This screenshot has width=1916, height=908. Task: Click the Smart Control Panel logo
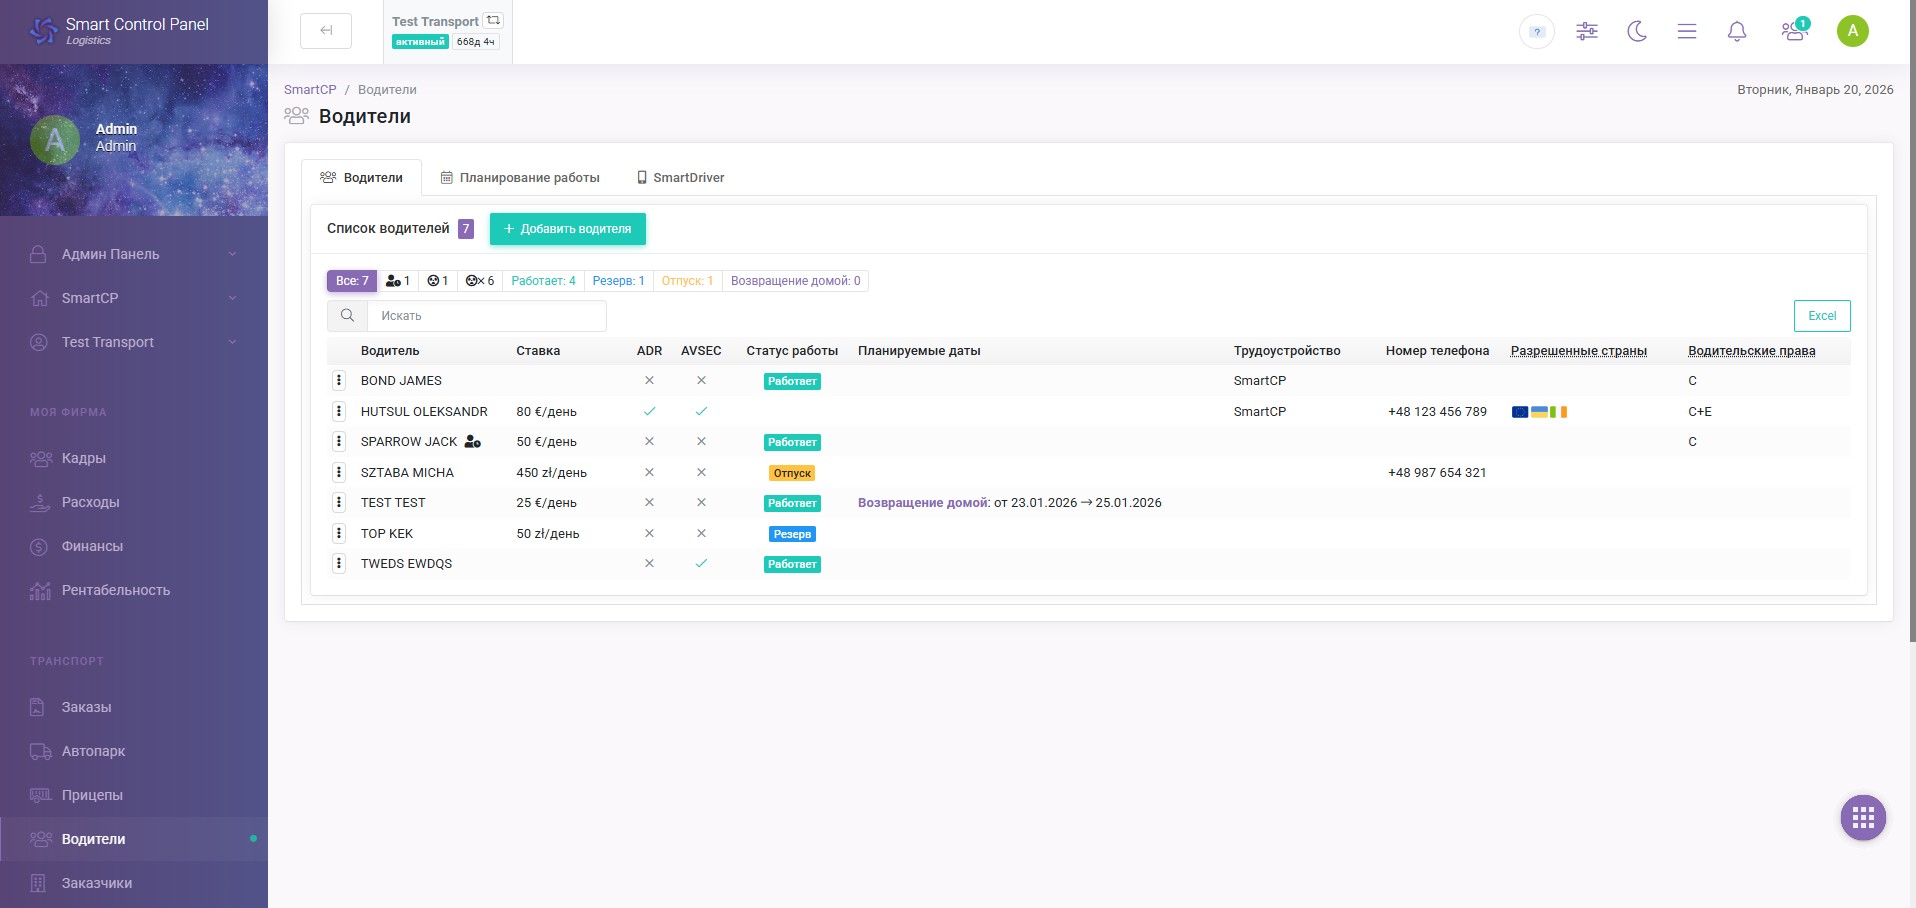point(120,31)
